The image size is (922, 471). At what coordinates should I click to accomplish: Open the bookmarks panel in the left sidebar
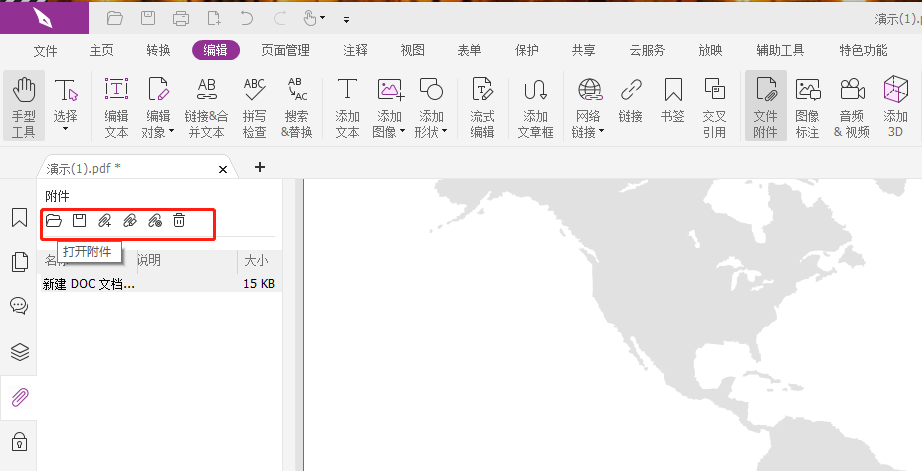[19, 218]
